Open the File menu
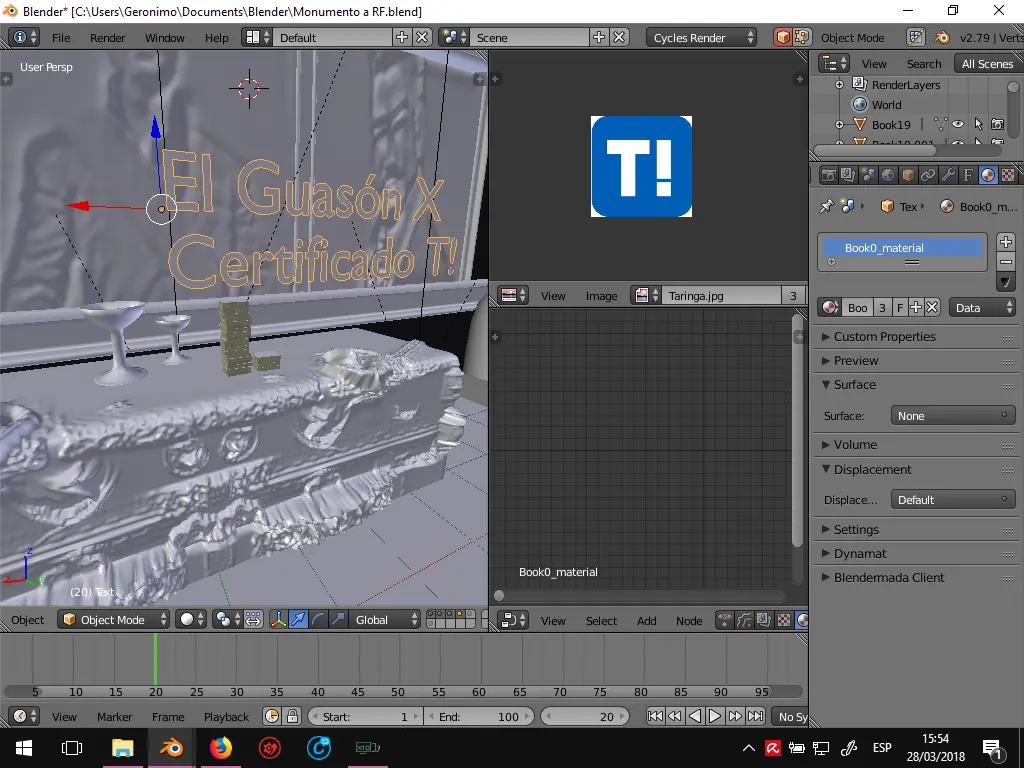 (61, 38)
